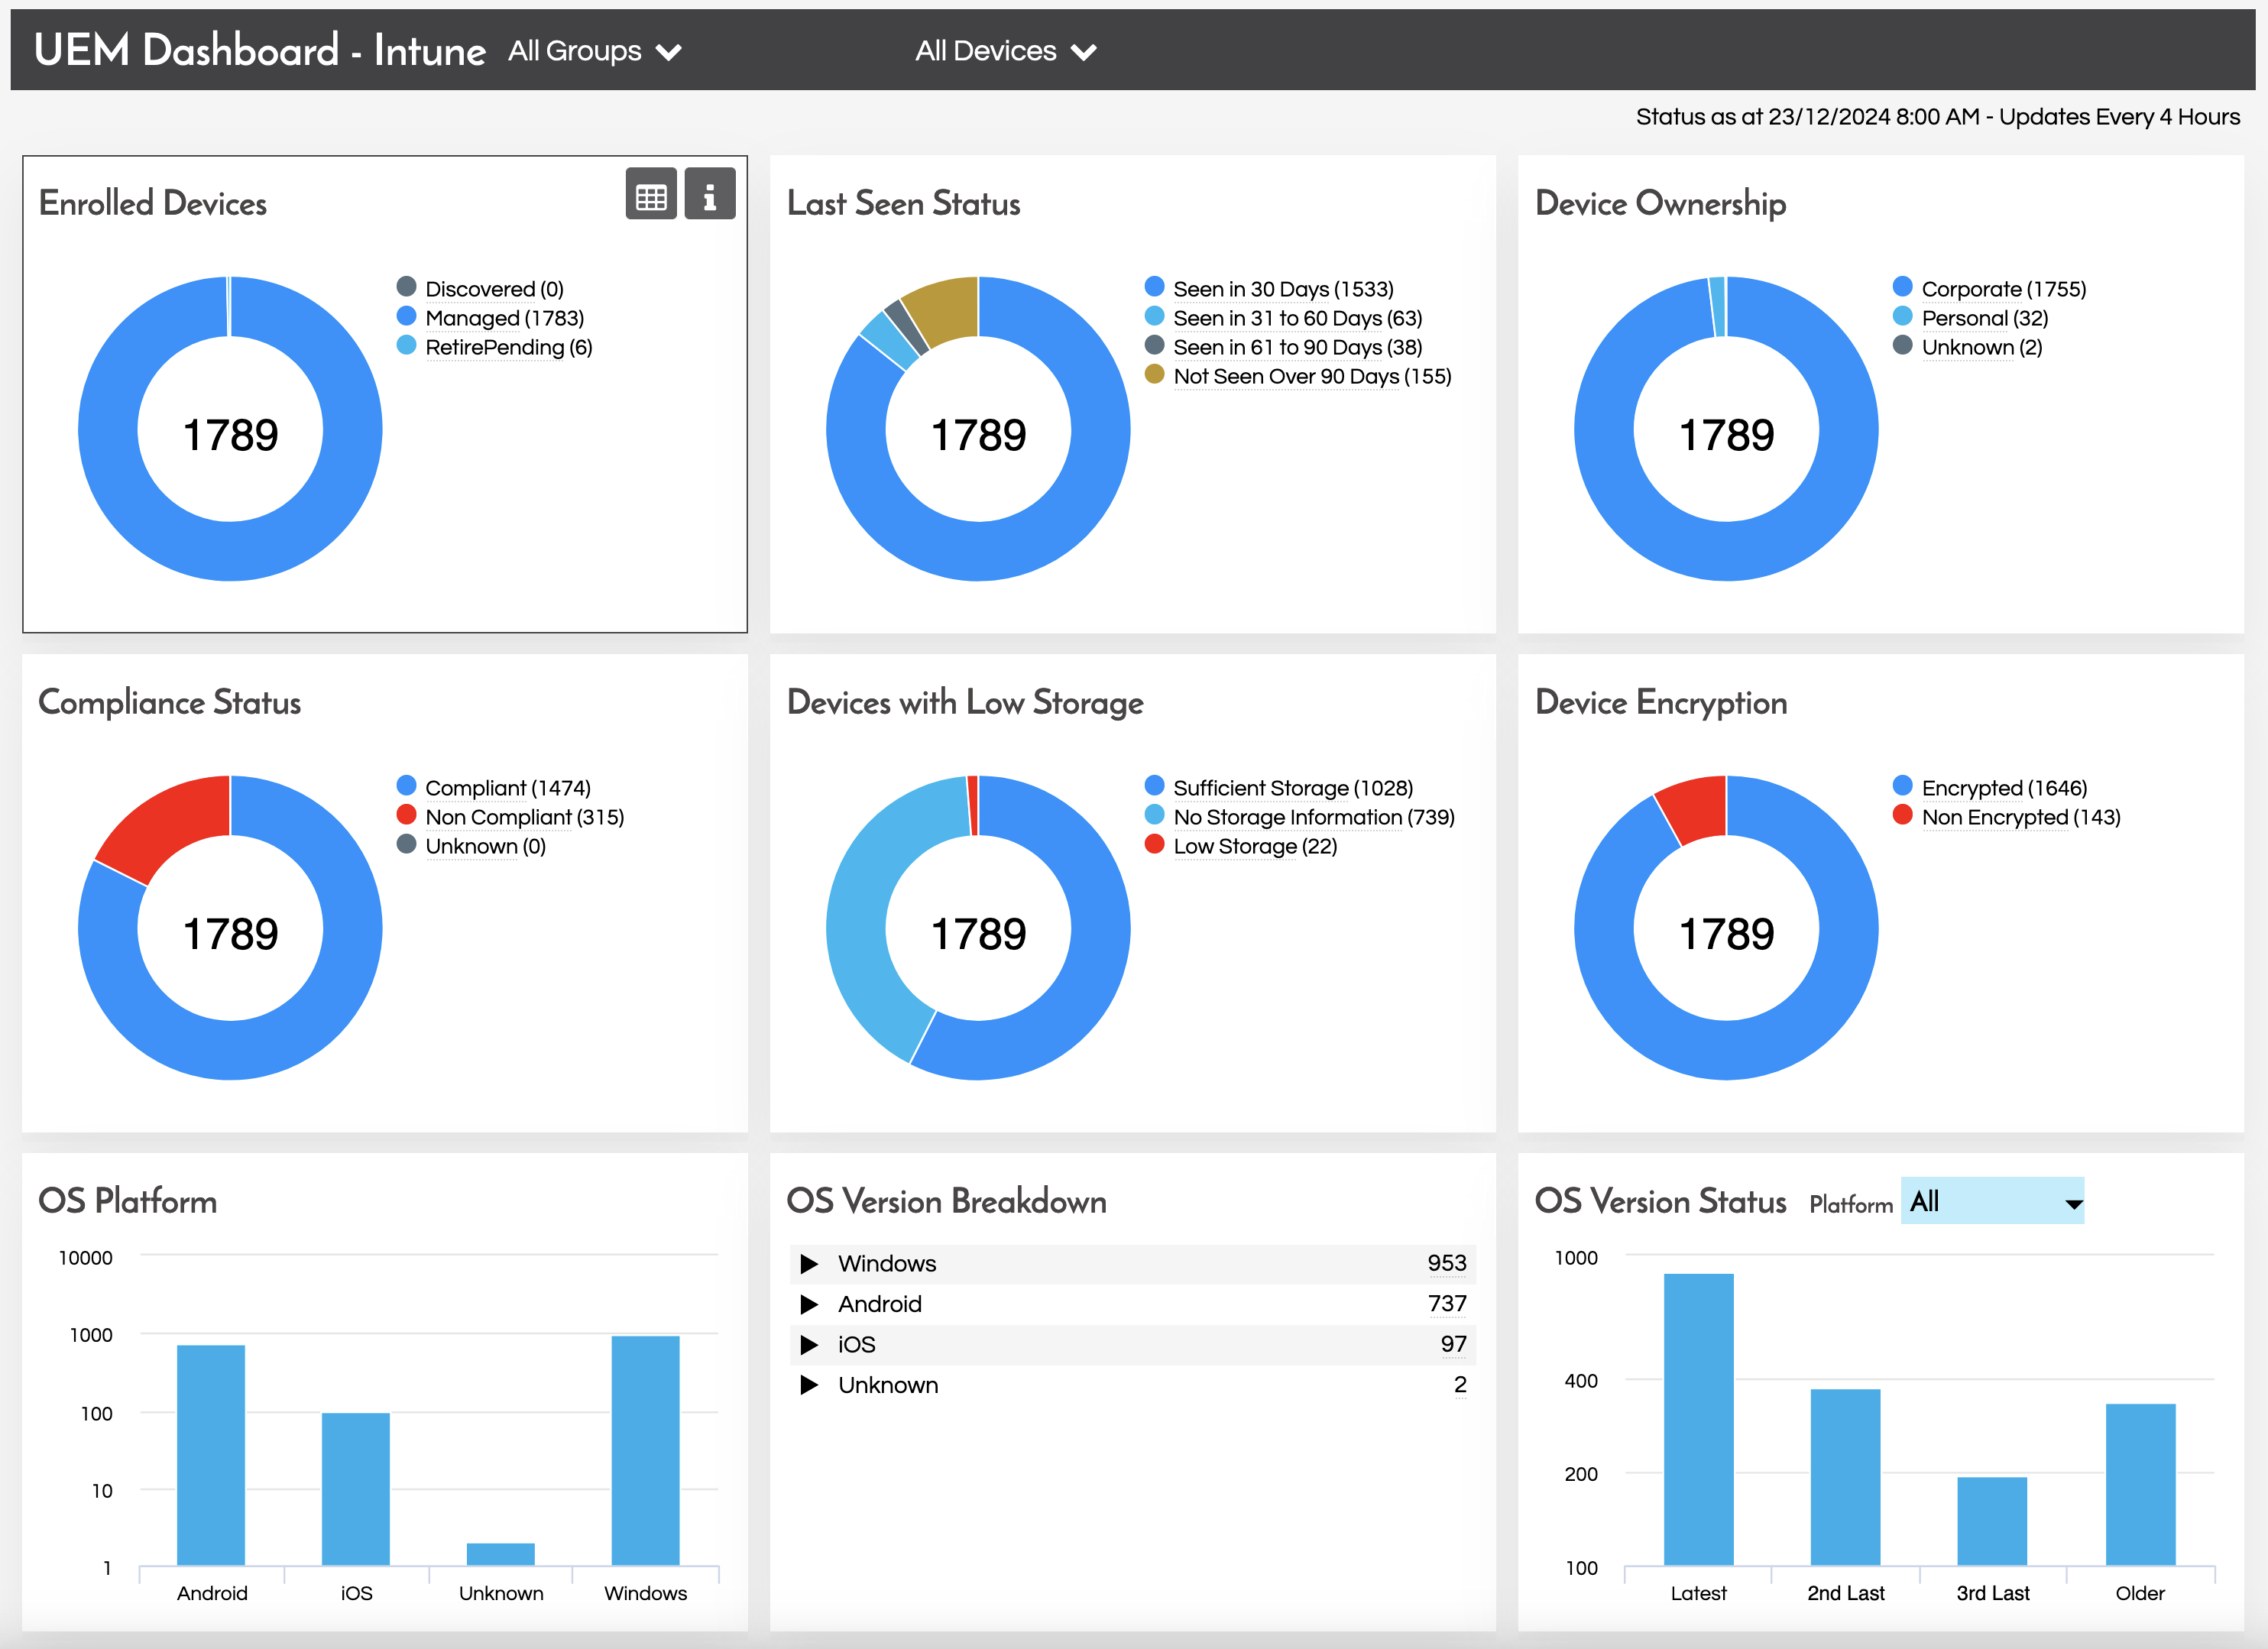2268x1649 pixels.
Task: Toggle Seen in 30 Days (1533) legend
Action: [1269, 289]
